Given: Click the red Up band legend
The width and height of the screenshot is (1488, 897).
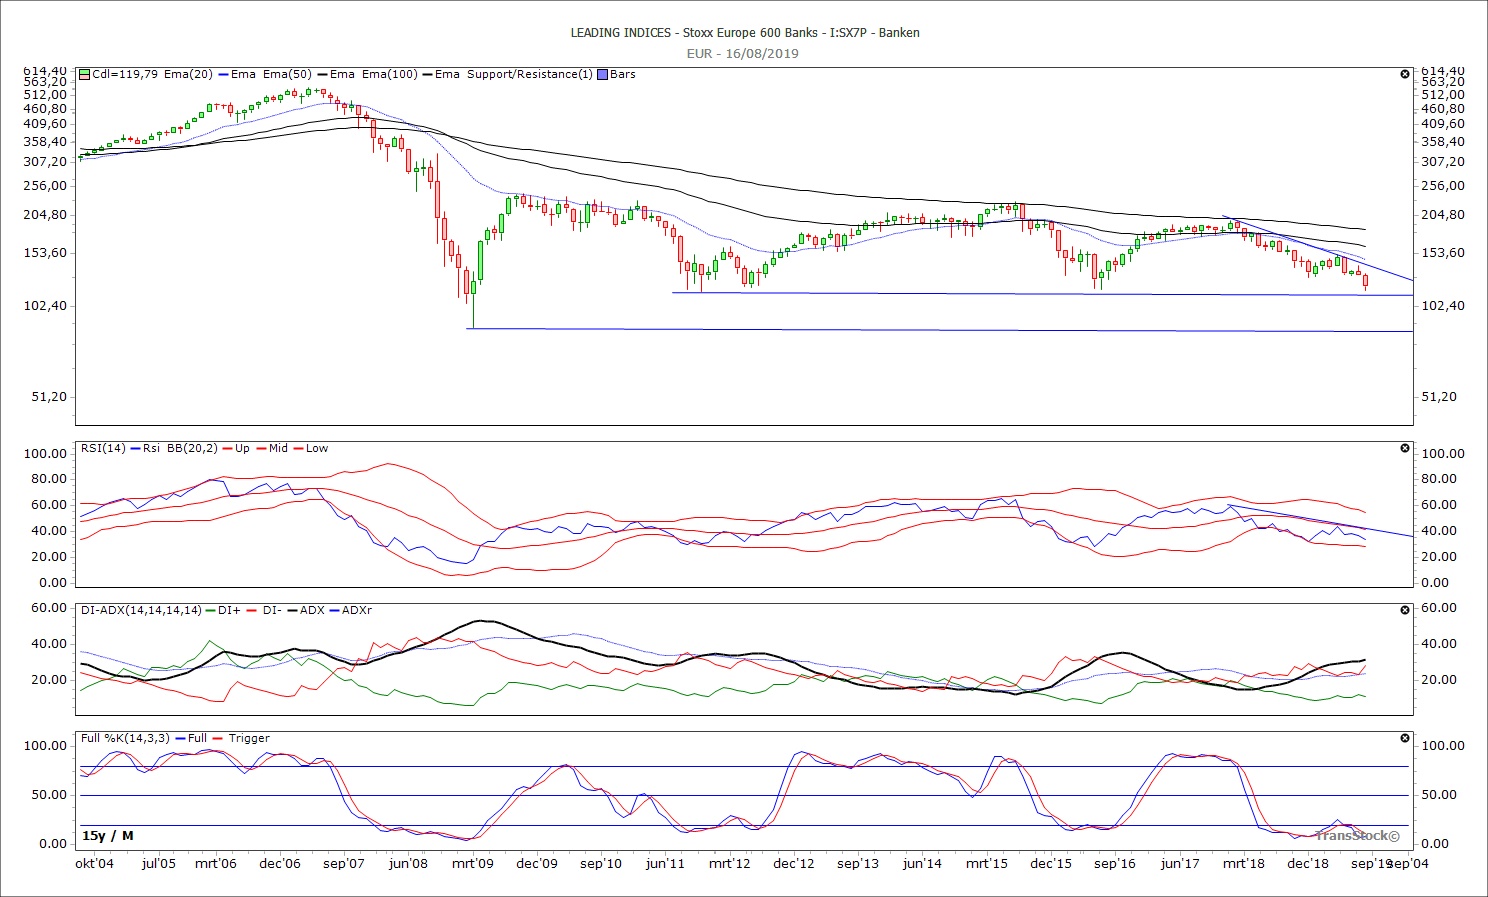Looking at the screenshot, I should [x=236, y=448].
